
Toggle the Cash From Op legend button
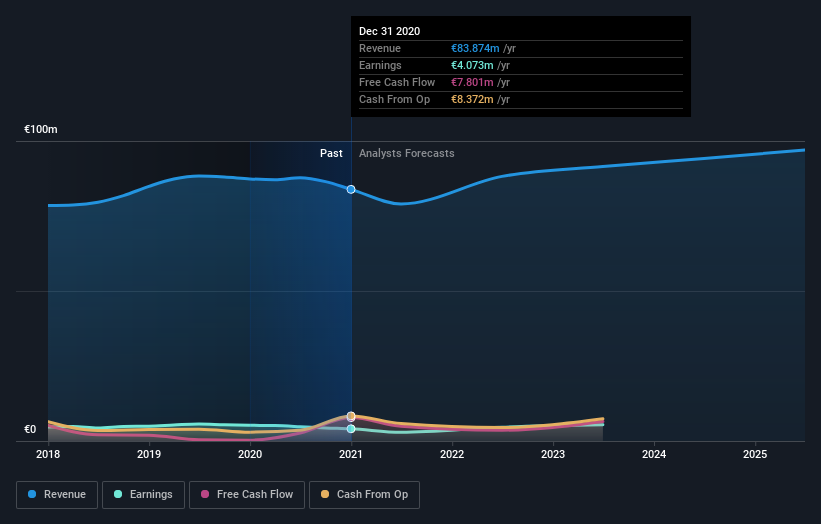point(364,495)
